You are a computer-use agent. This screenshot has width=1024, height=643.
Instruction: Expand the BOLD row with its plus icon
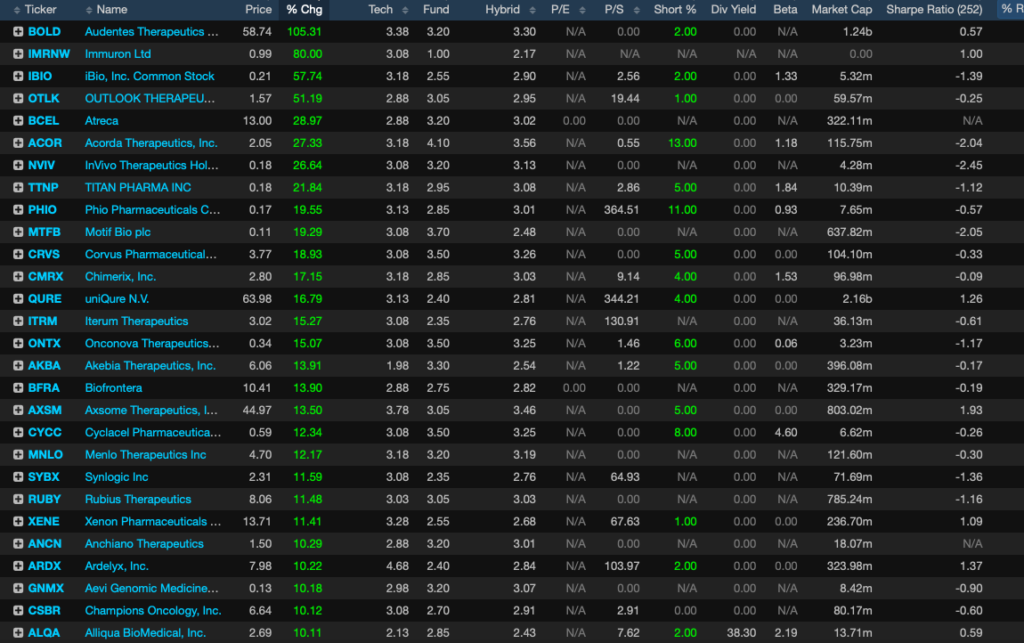coord(18,31)
